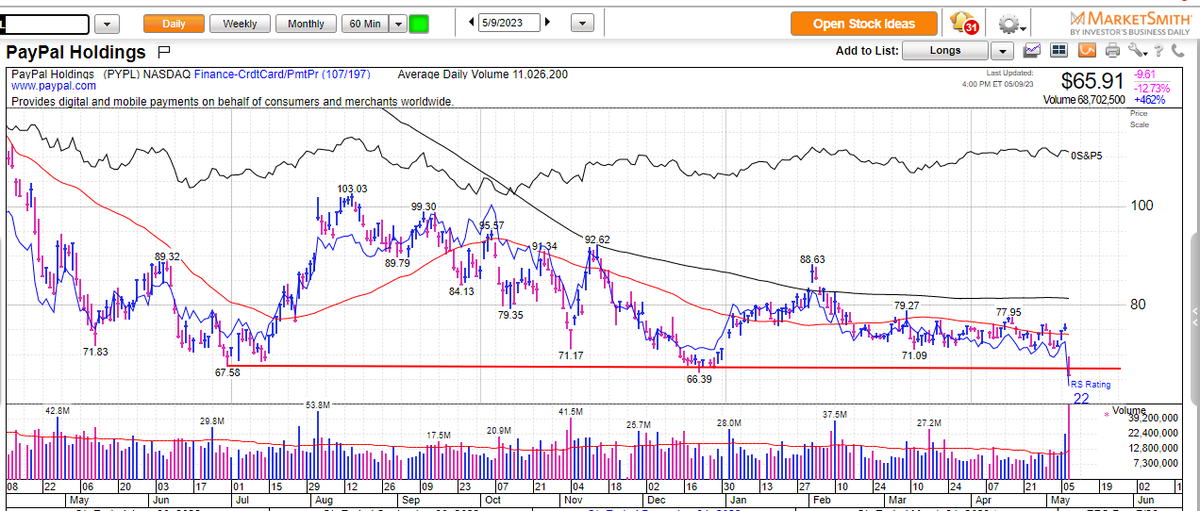Click the 99.30 price label
Screen dimensions: 1200x511
424,207
